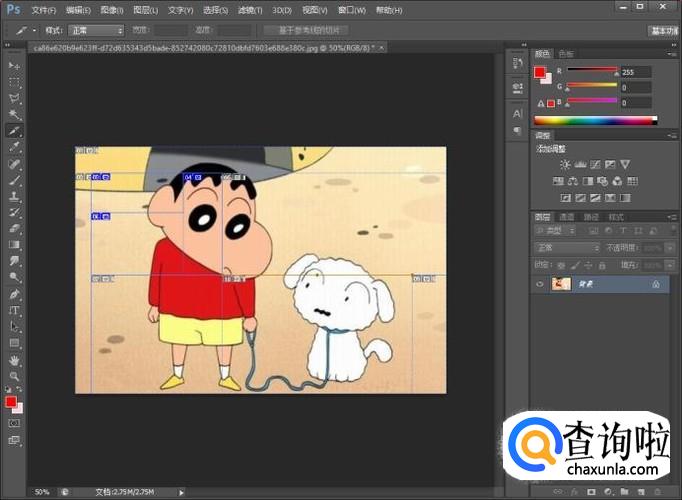
Task: Open the opacity 不透明度 dropdown arrow
Action: [670, 248]
